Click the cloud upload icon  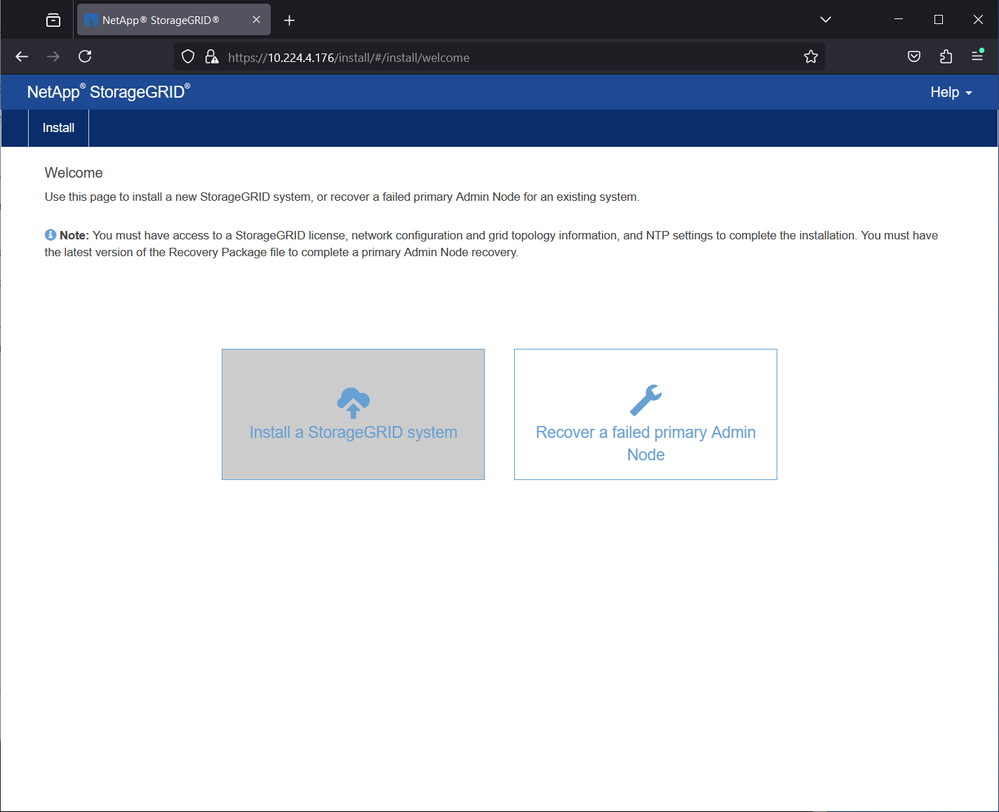point(353,402)
